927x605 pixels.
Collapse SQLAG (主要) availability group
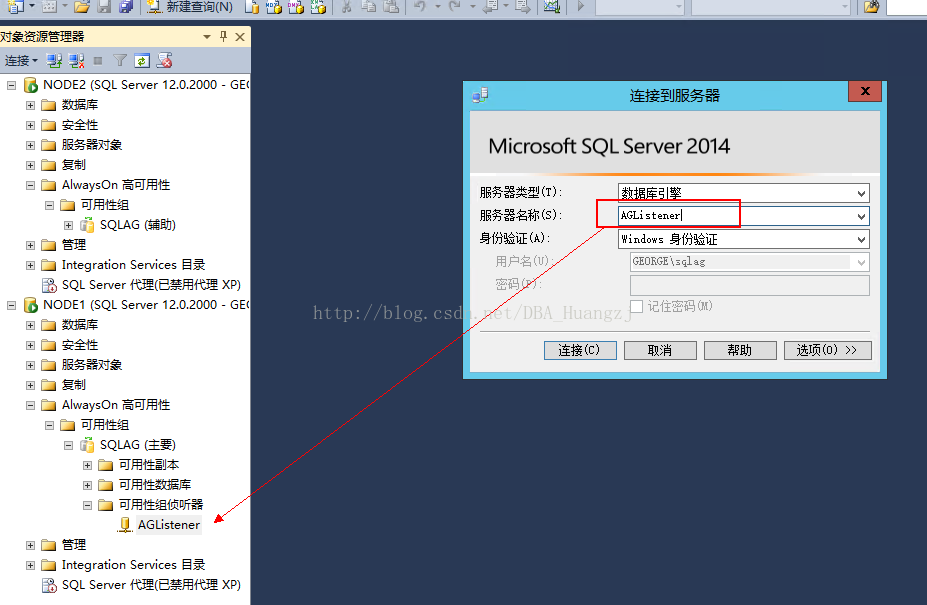69,445
